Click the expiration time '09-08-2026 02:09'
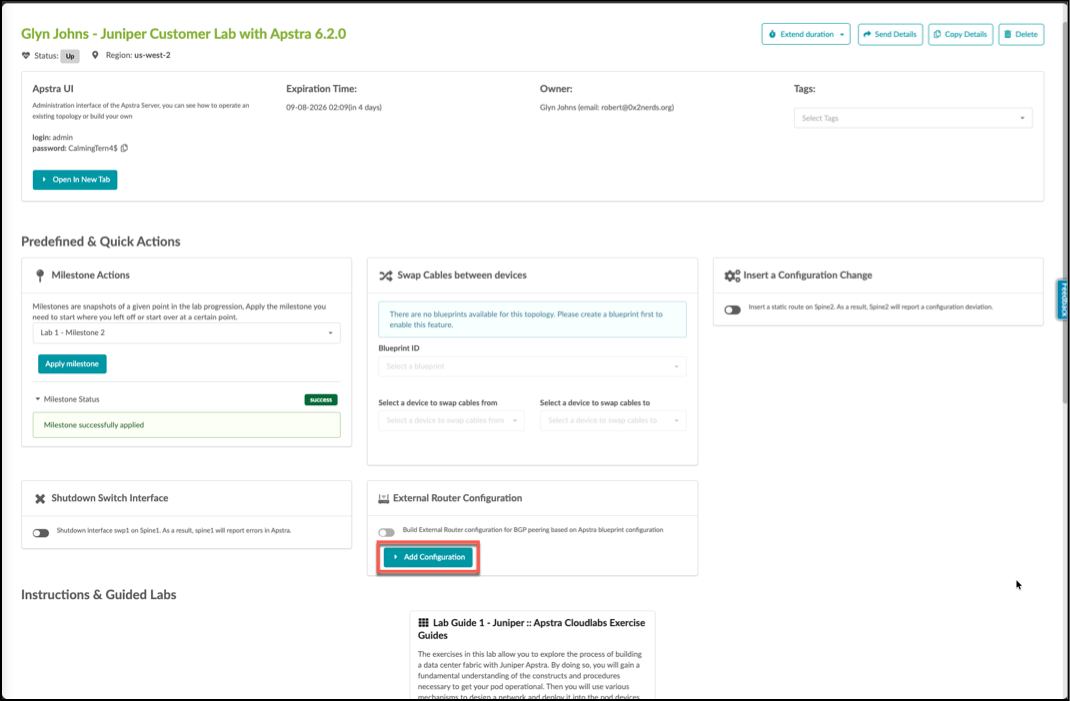Viewport: 1070px width, 701px height. (317, 107)
